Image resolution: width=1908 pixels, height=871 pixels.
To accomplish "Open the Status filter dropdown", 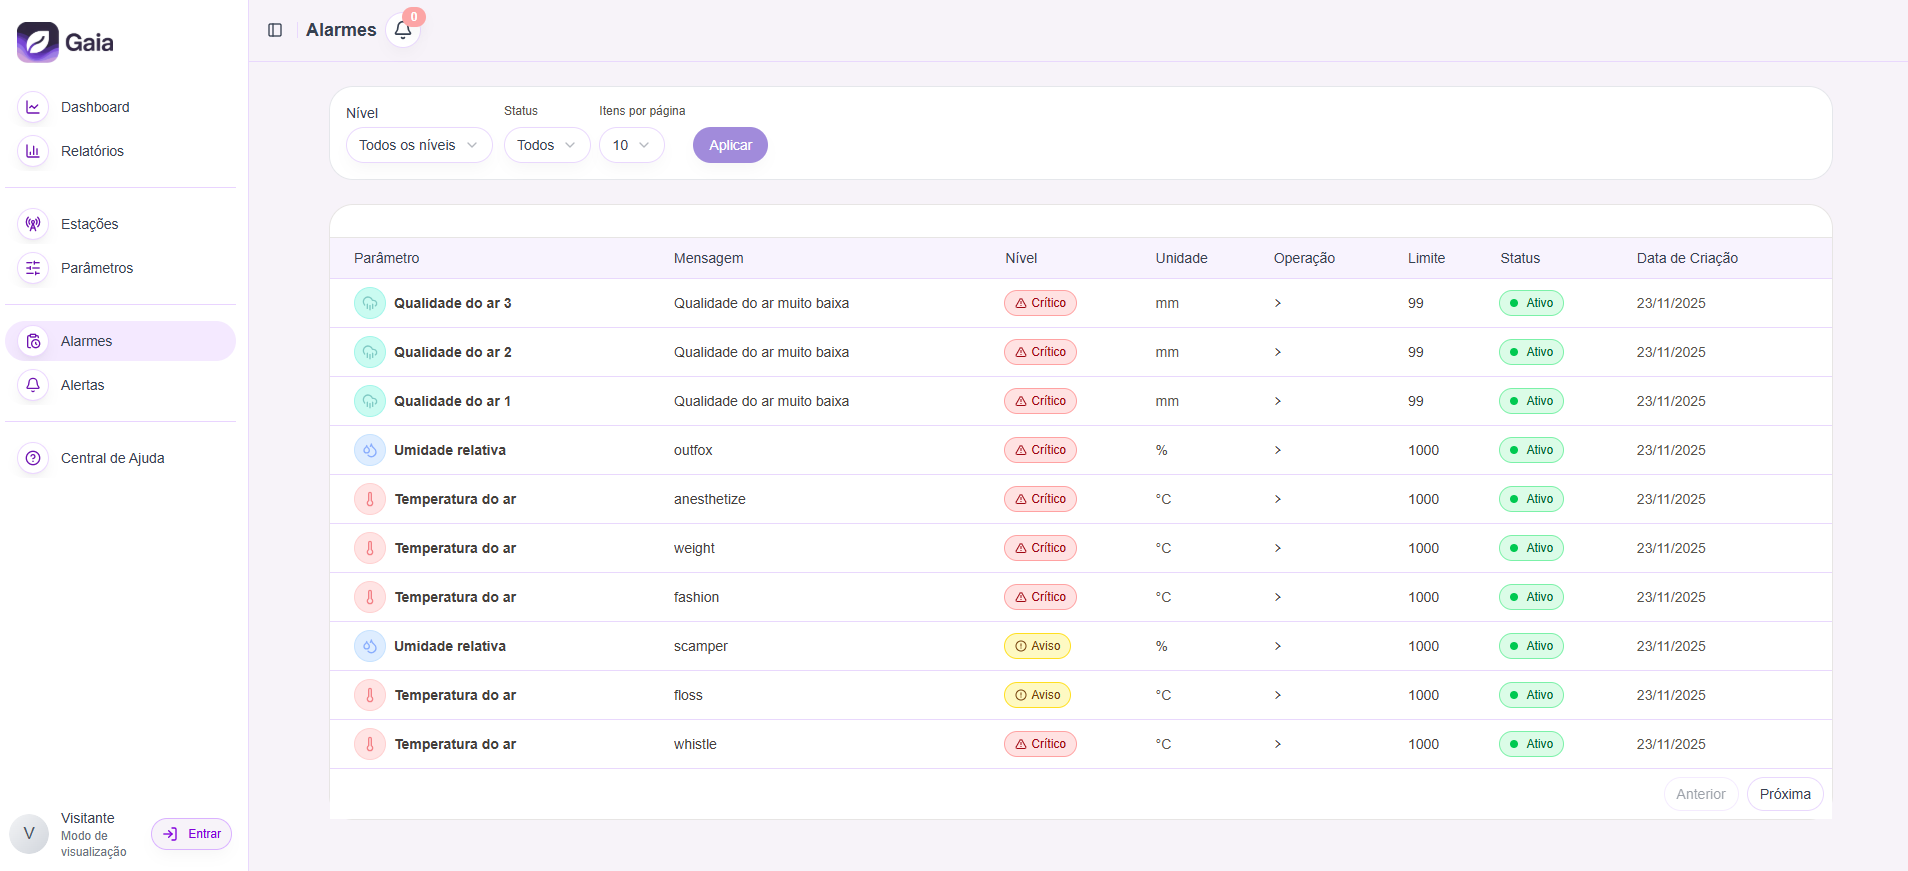I will 546,145.
